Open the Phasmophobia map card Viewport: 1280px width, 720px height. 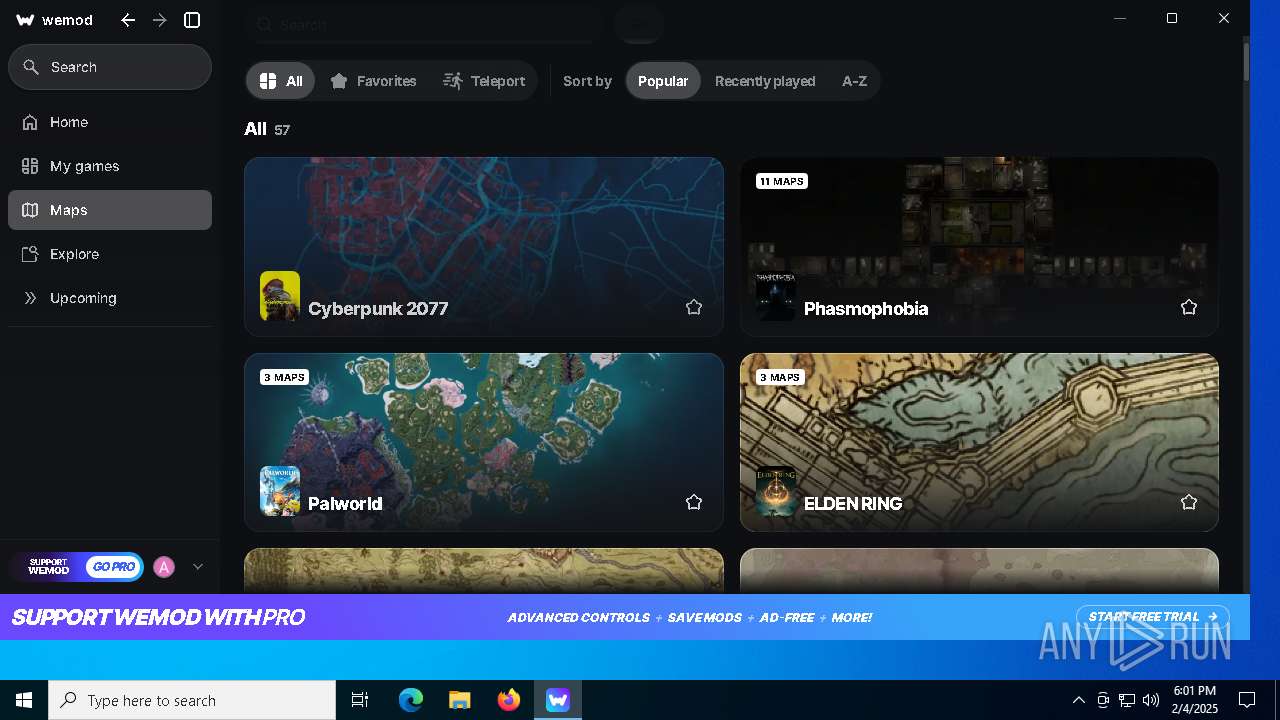(x=979, y=246)
